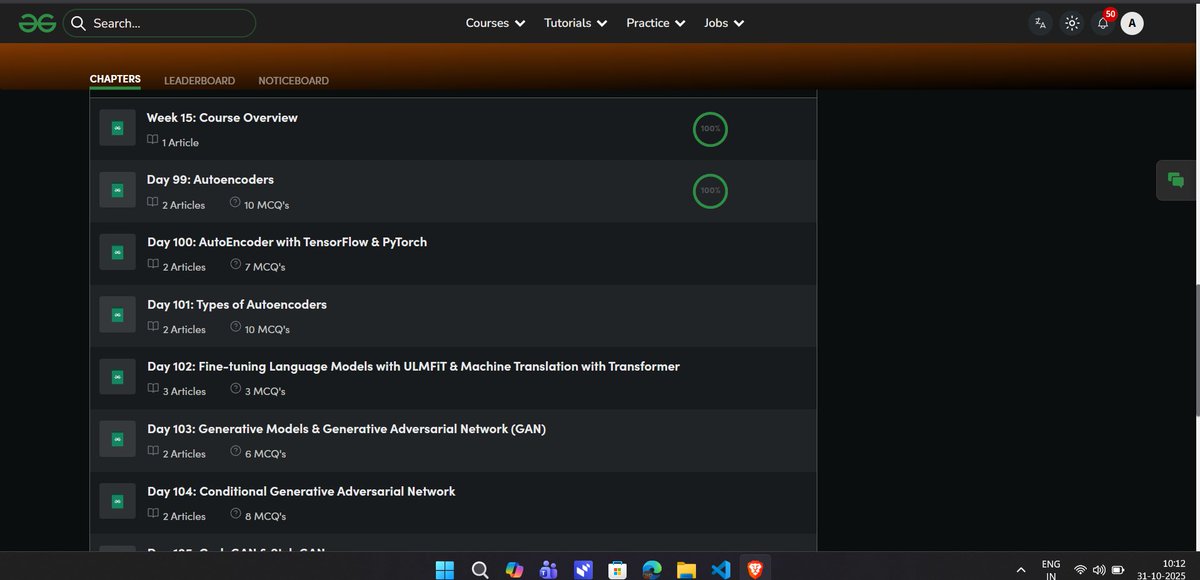The height and width of the screenshot is (580, 1200).
Task: Open File Explorer from the taskbar
Action: (x=686, y=569)
